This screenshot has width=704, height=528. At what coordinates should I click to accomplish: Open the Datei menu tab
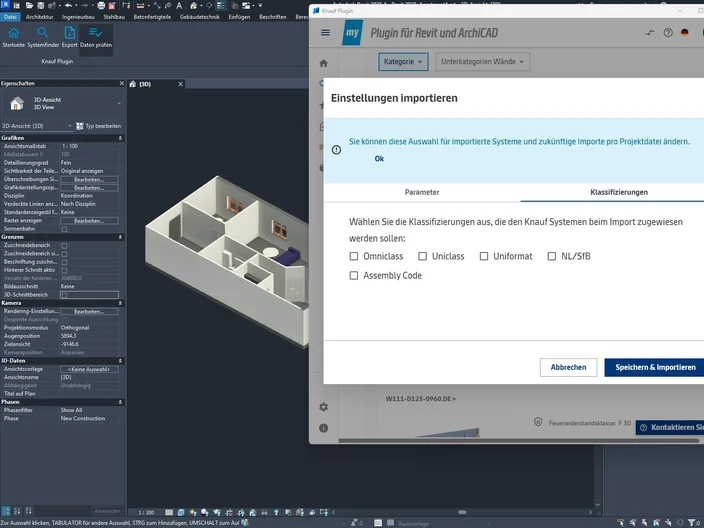click(10, 17)
